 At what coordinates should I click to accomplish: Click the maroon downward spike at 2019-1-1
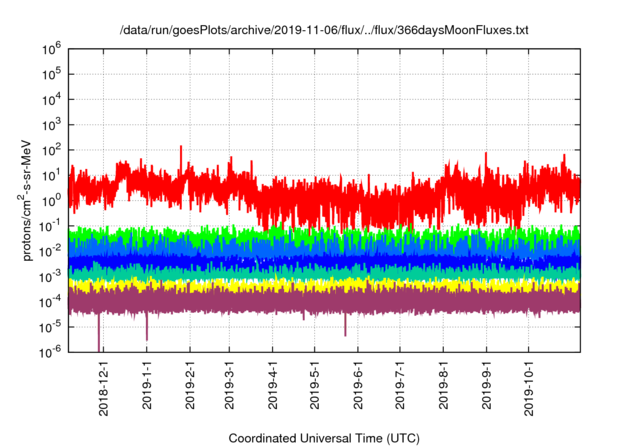point(147,327)
